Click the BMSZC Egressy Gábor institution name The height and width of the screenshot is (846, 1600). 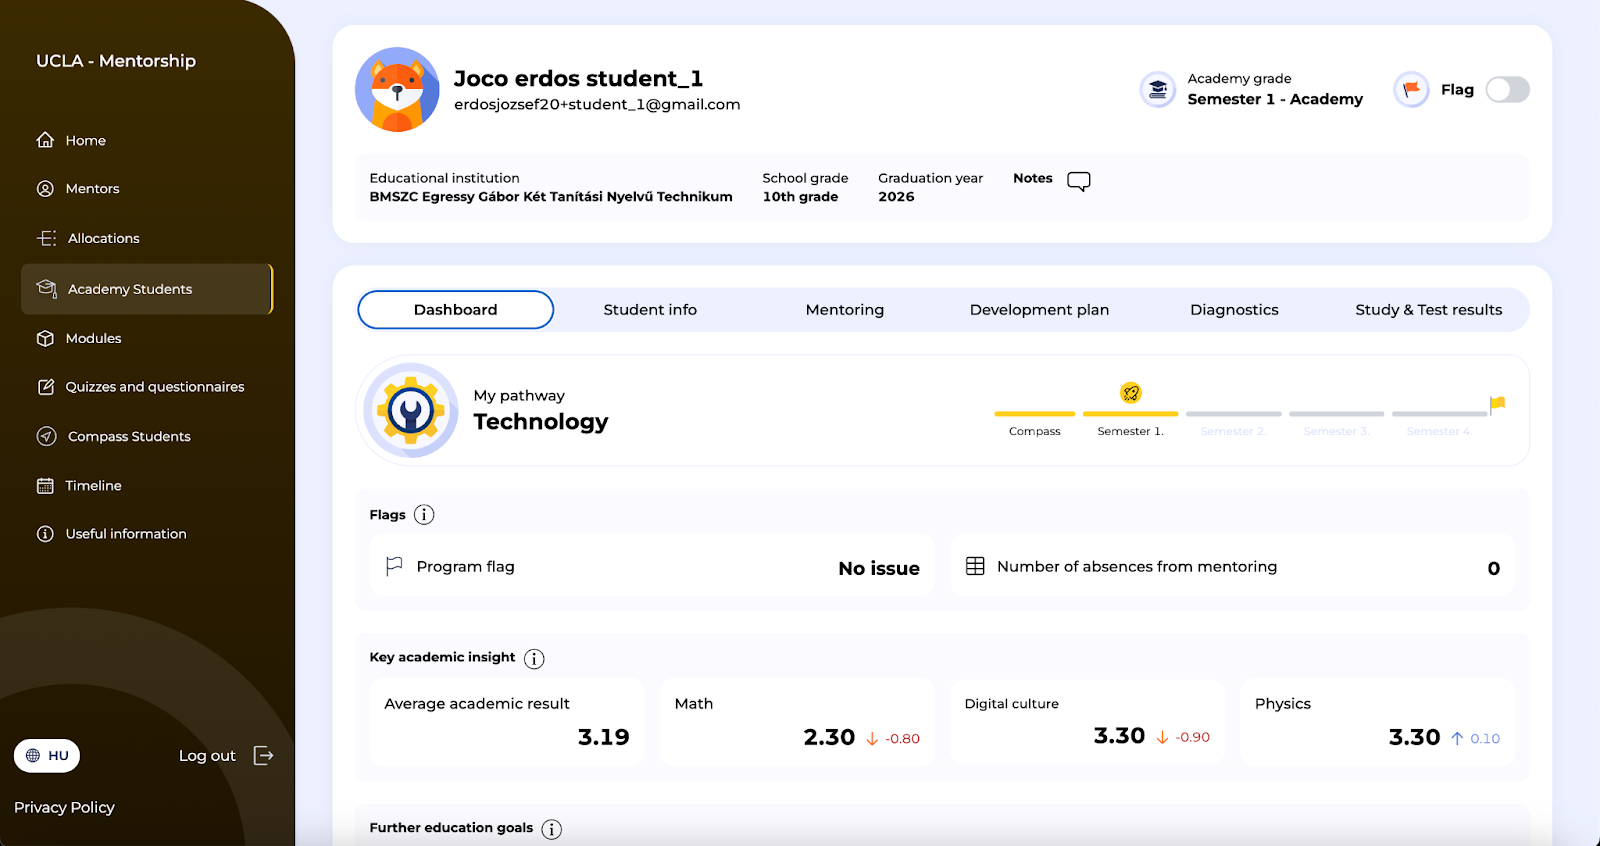(x=551, y=197)
